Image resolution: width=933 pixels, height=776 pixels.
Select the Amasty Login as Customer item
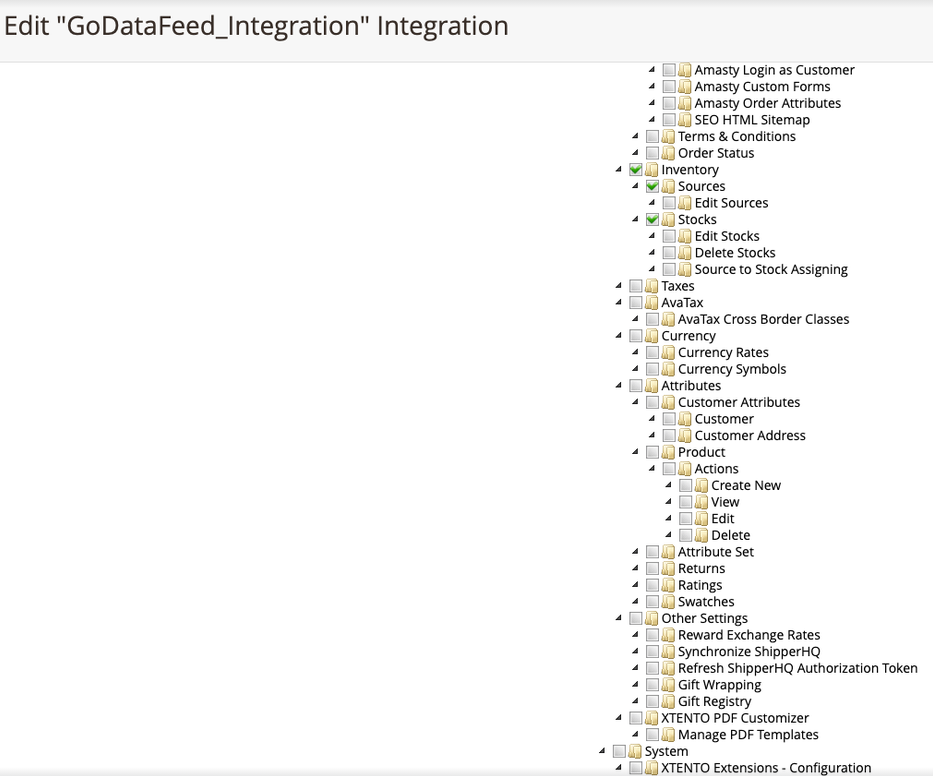pyautogui.click(x=774, y=70)
